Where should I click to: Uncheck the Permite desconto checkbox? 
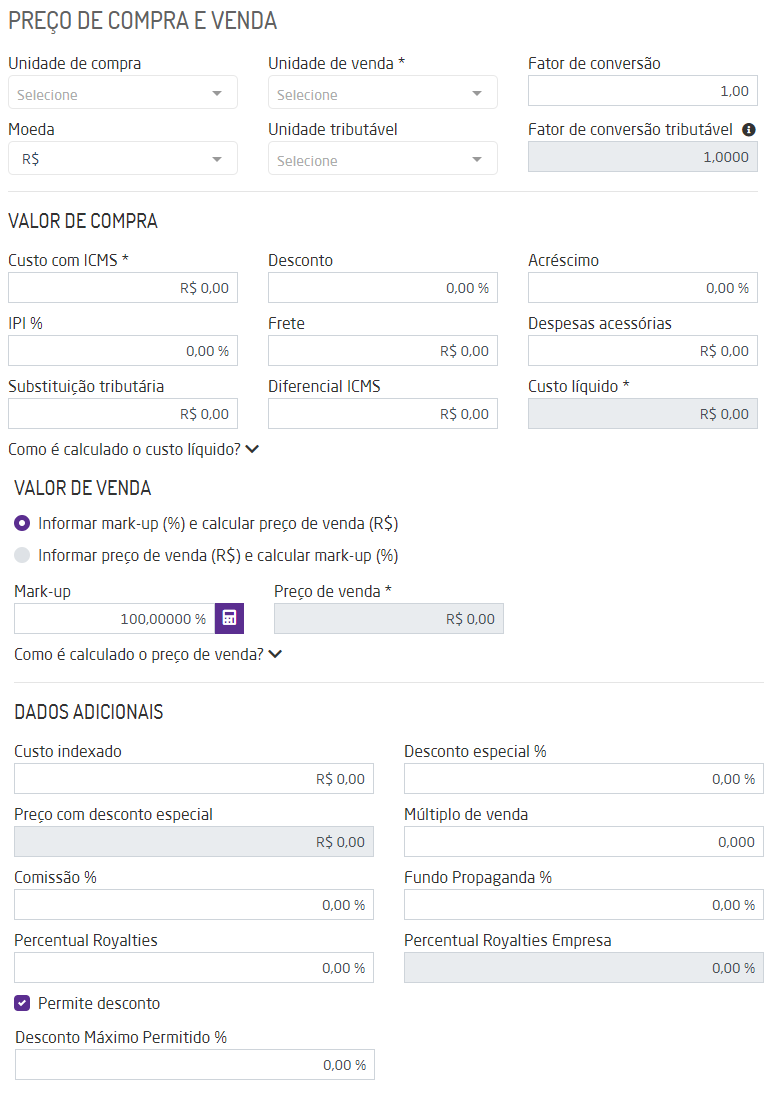[22, 1004]
